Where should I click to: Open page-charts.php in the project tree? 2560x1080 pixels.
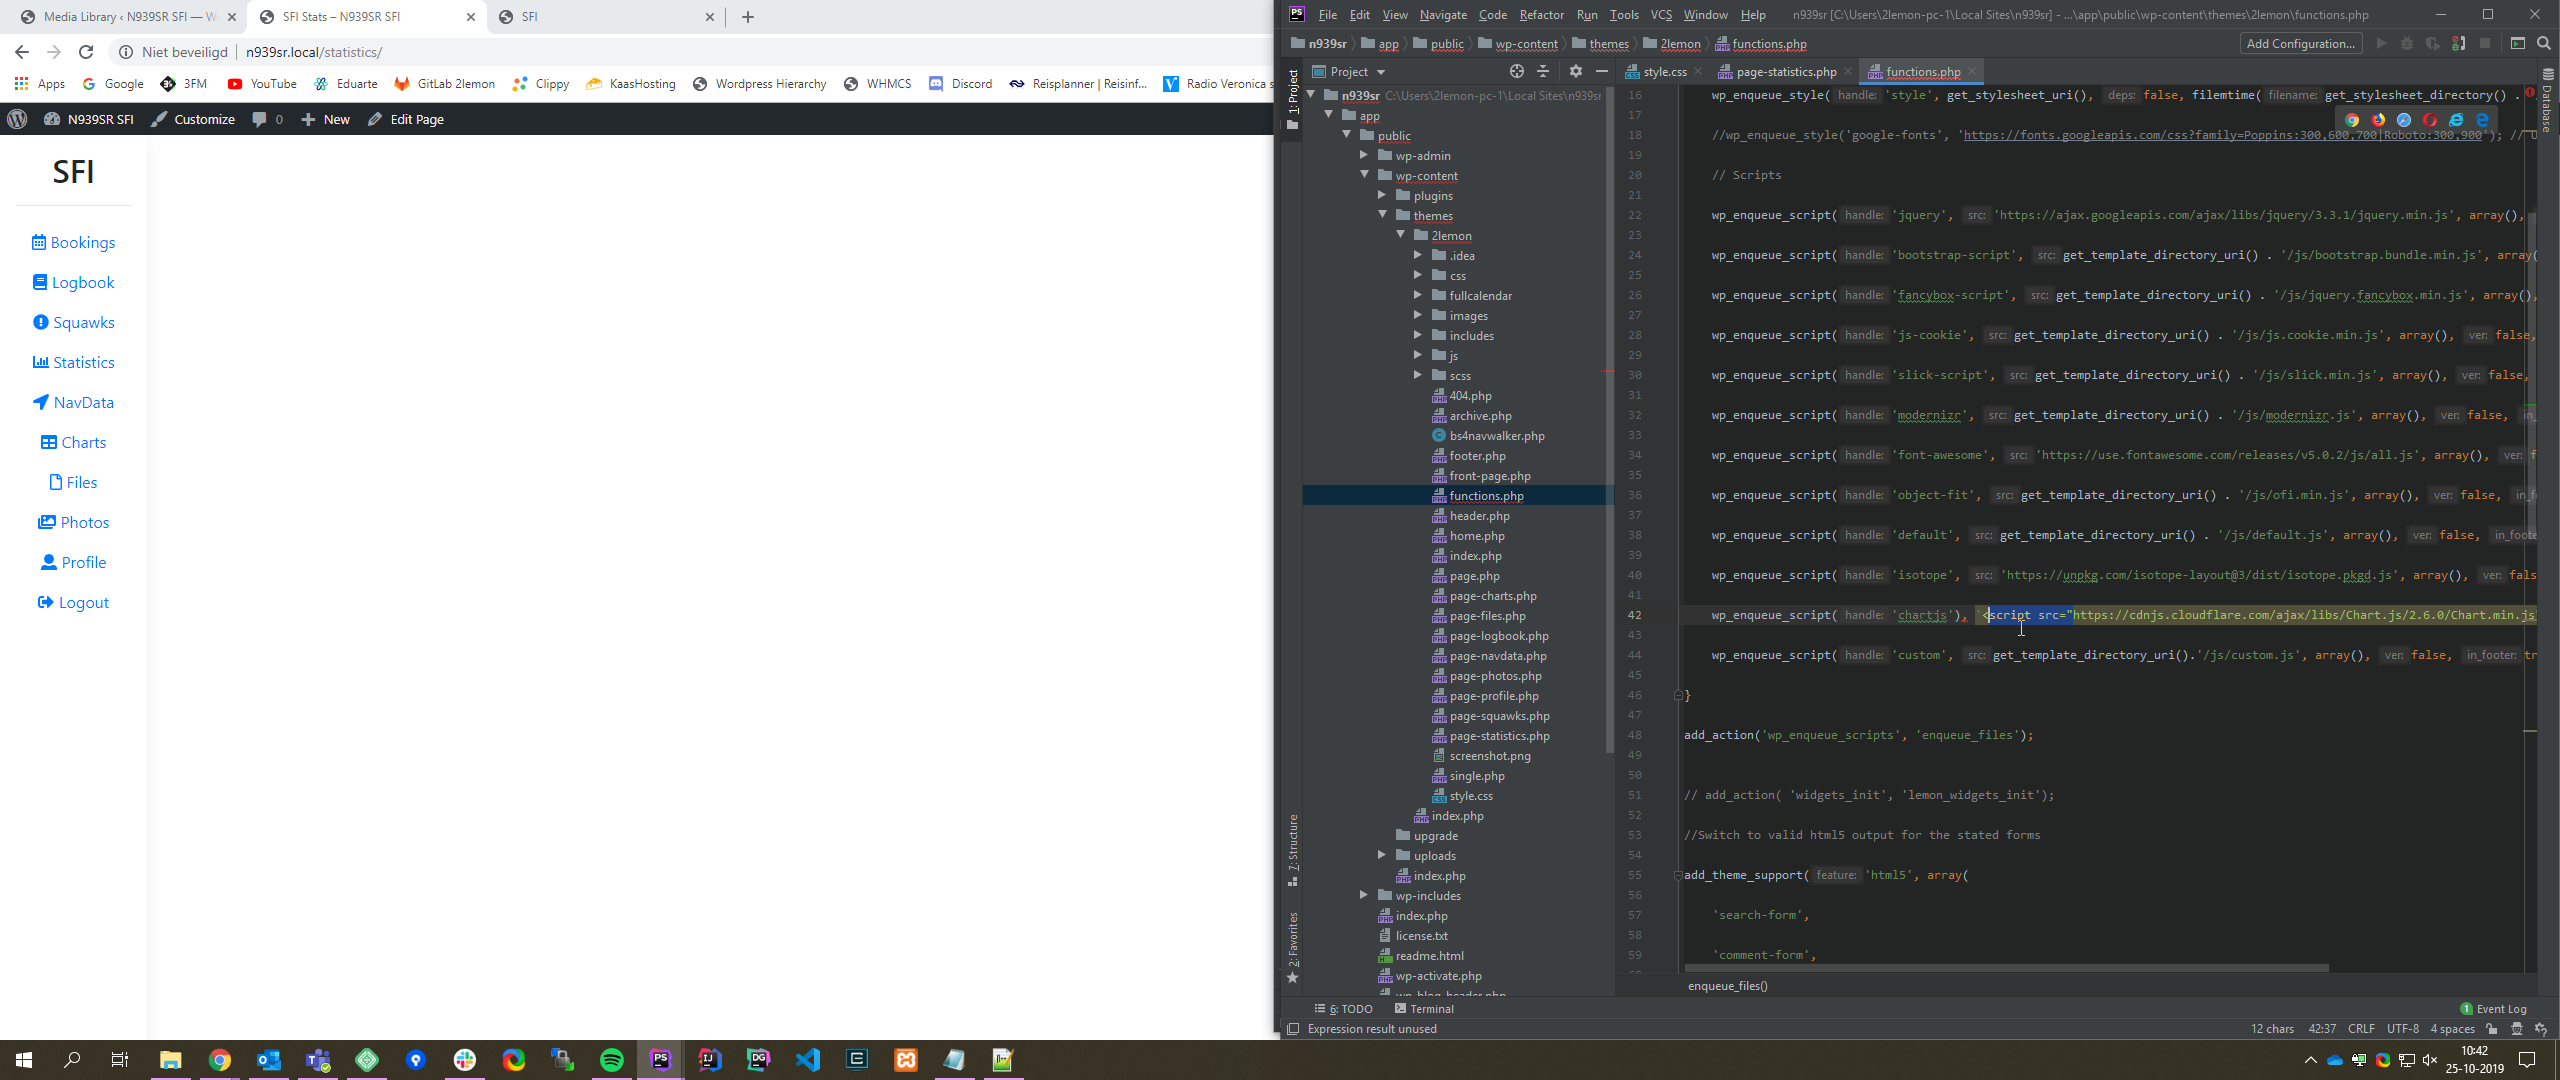click(1492, 596)
